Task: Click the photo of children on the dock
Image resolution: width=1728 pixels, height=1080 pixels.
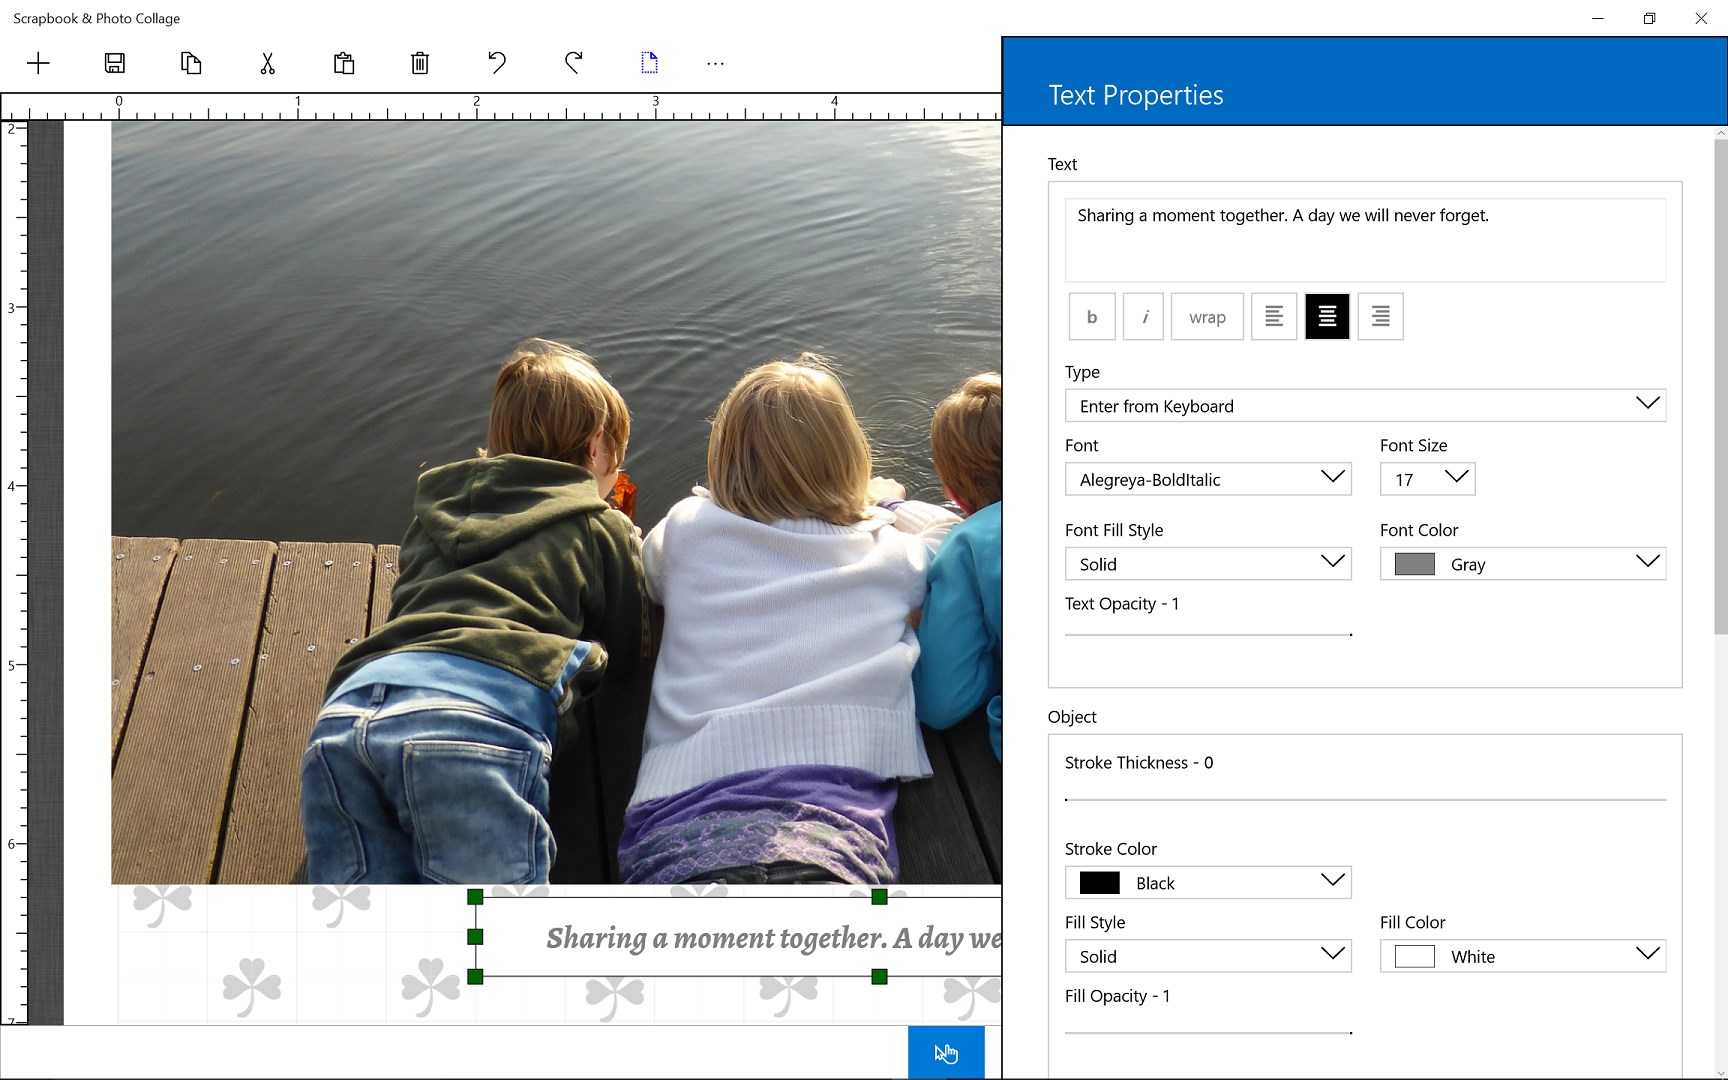Action: 556,503
